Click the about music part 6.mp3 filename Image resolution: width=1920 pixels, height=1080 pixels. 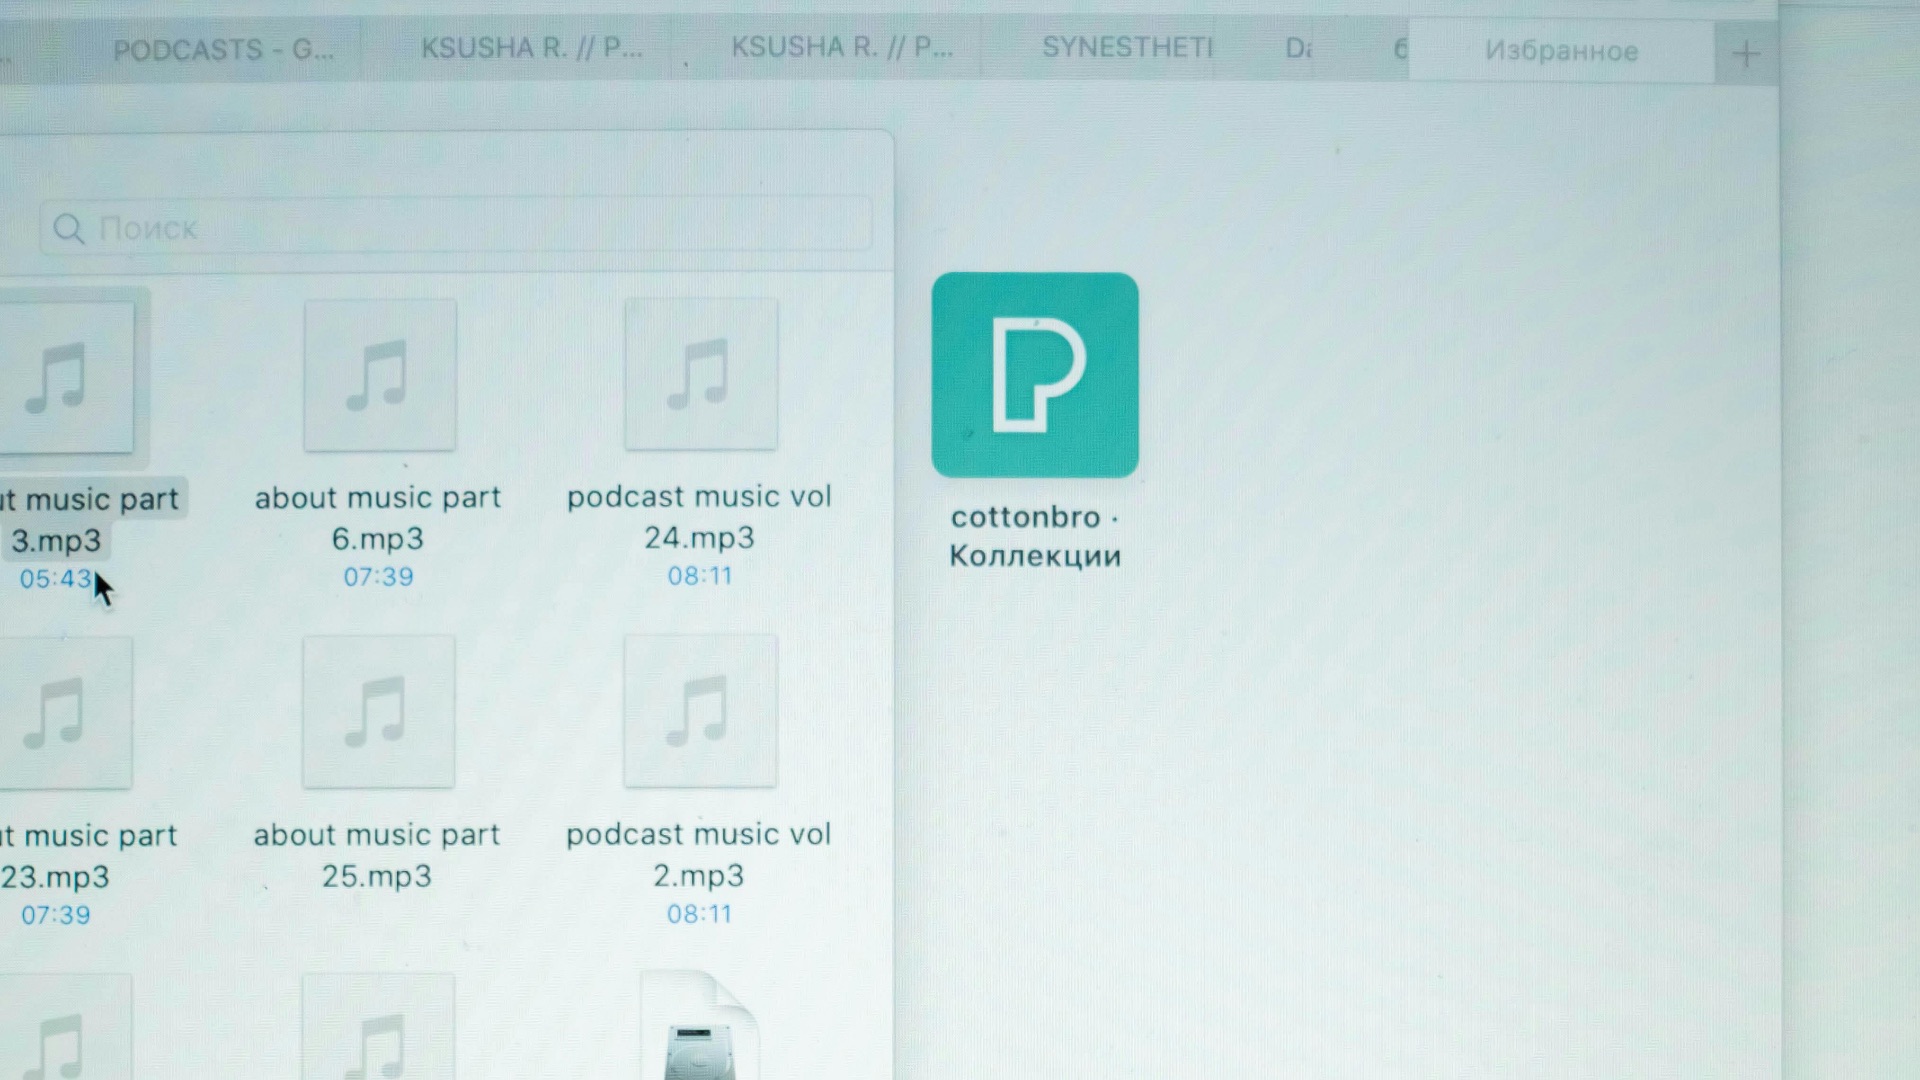(x=378, y=517)
